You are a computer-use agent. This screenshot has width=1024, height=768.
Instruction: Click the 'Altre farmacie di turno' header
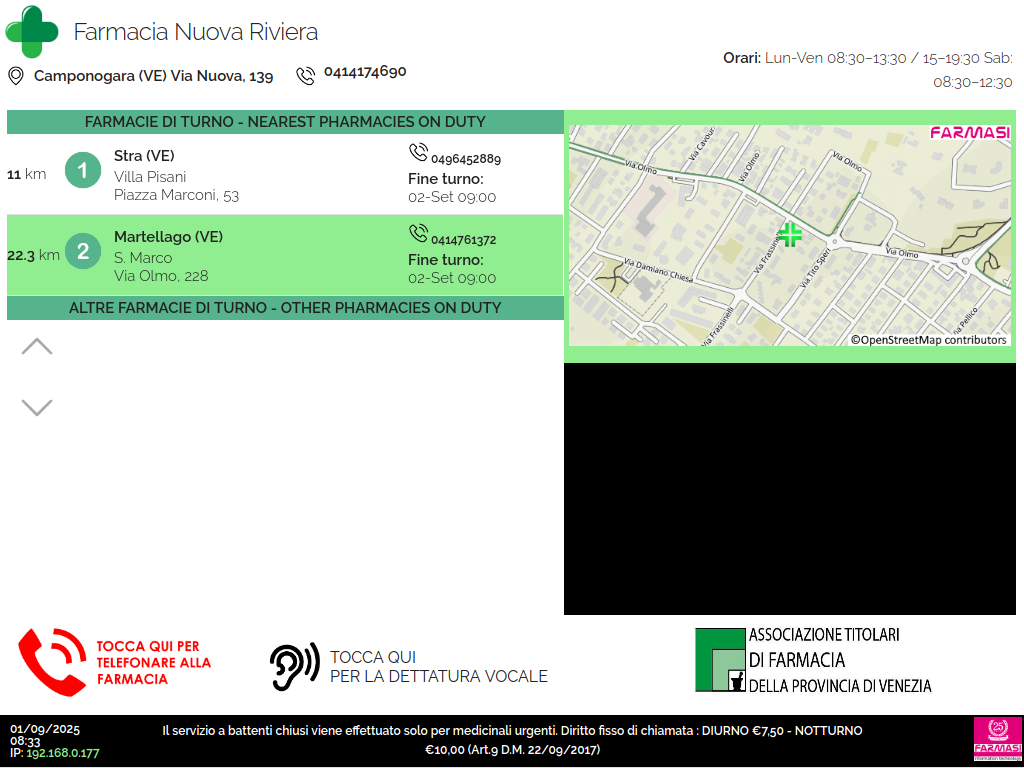(285, 308)
